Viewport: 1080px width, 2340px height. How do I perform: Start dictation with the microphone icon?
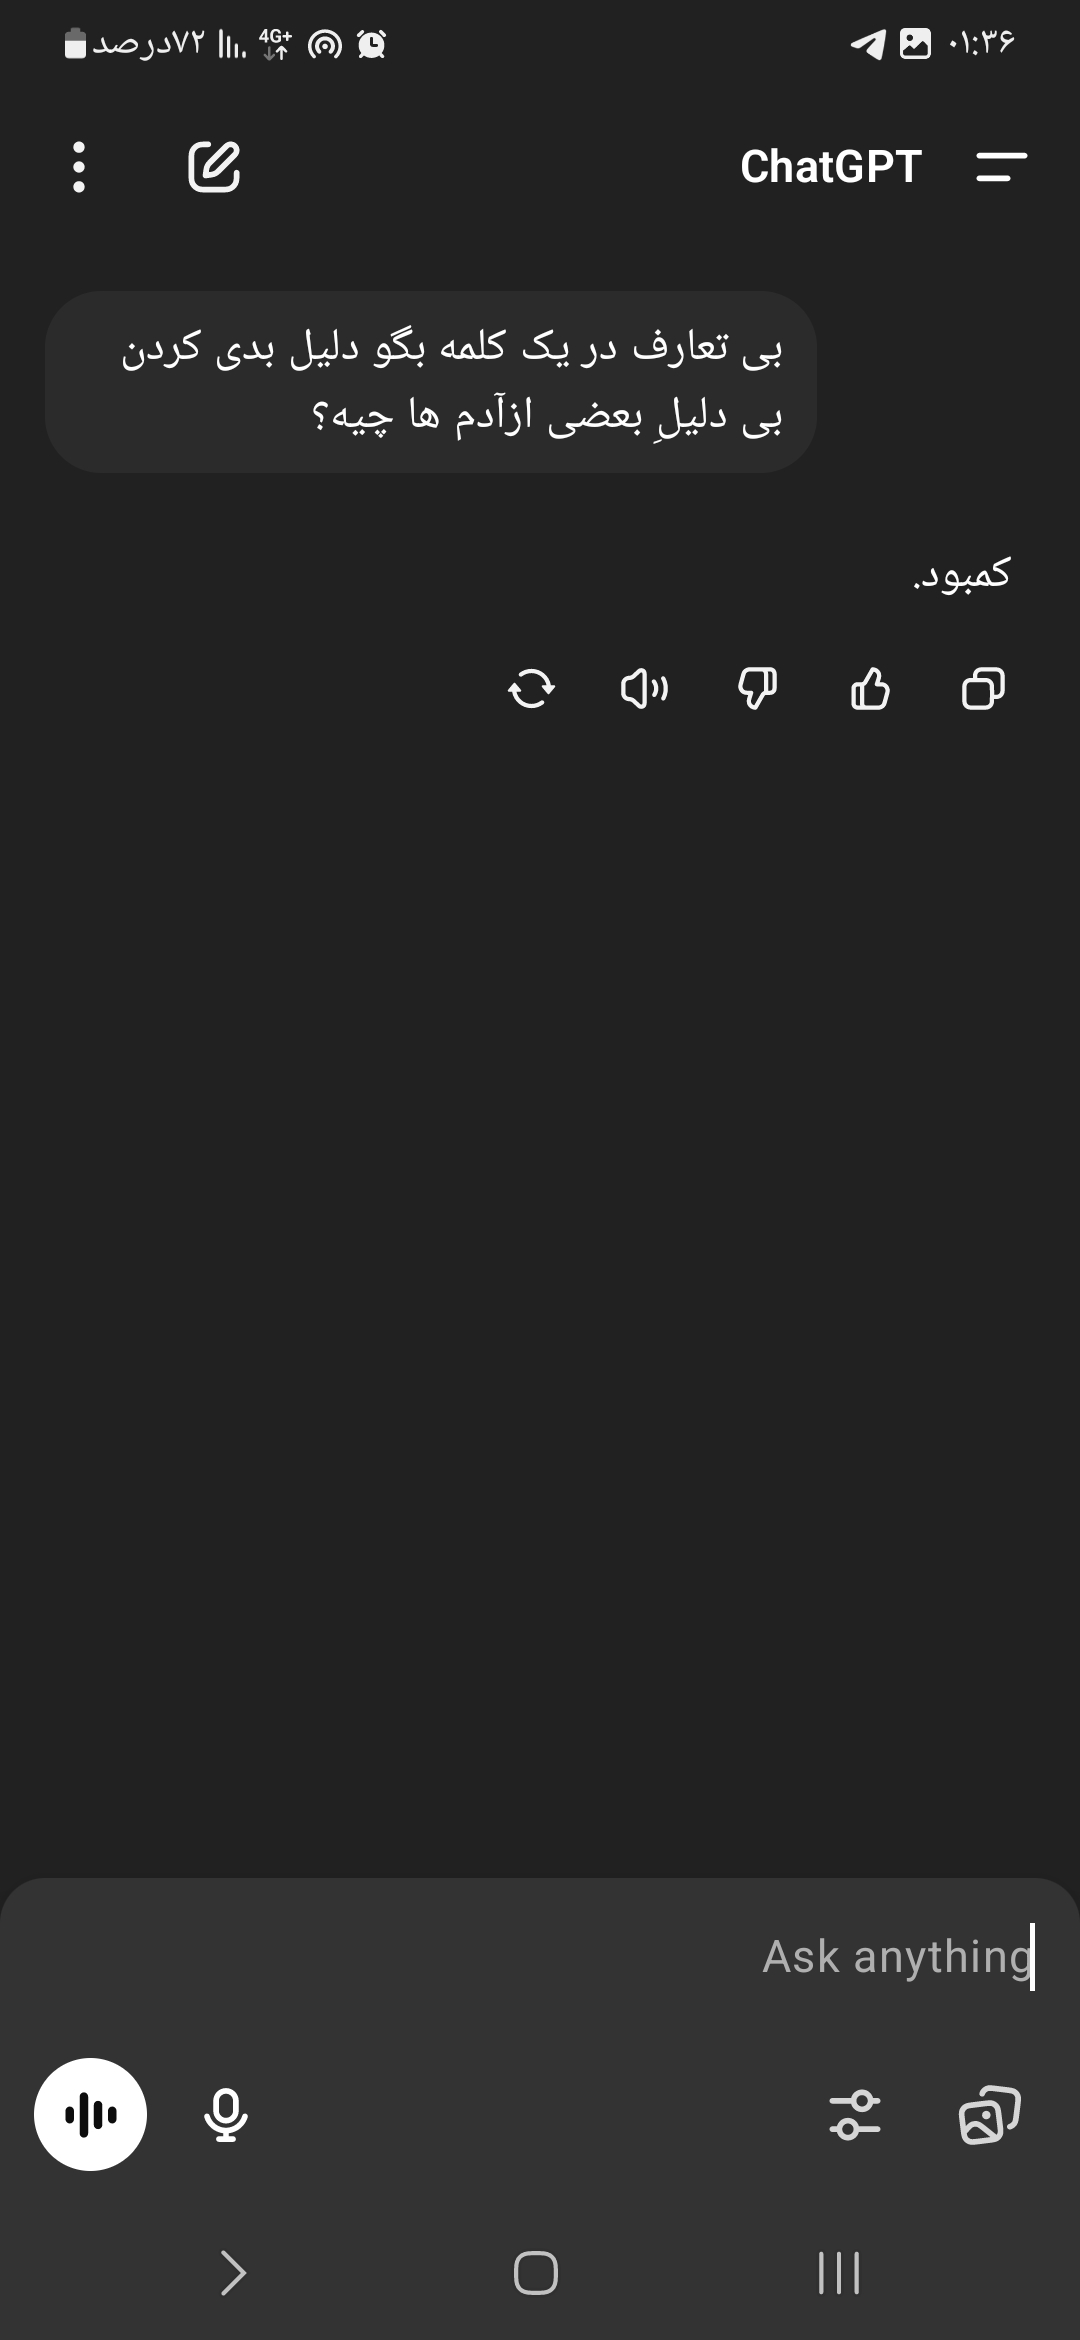coord(226,2114)
